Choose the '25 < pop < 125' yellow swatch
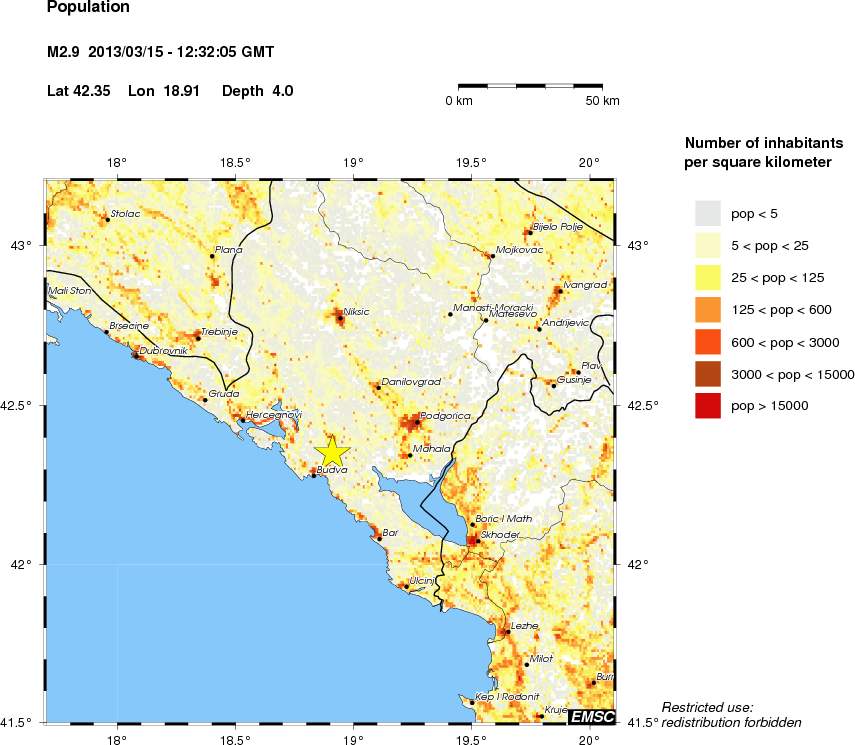The height and width of the screenshot is (745, 855). tap(708, 277)
